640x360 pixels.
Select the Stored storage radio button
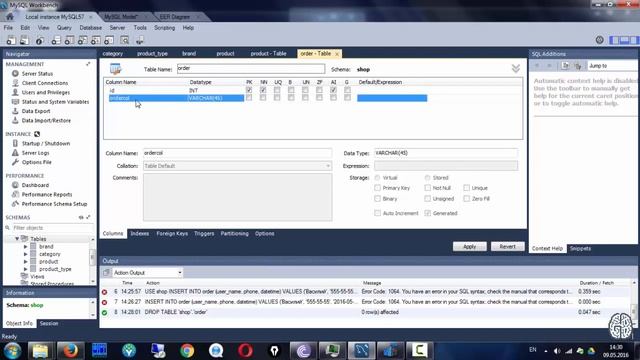tap(427, 178)
